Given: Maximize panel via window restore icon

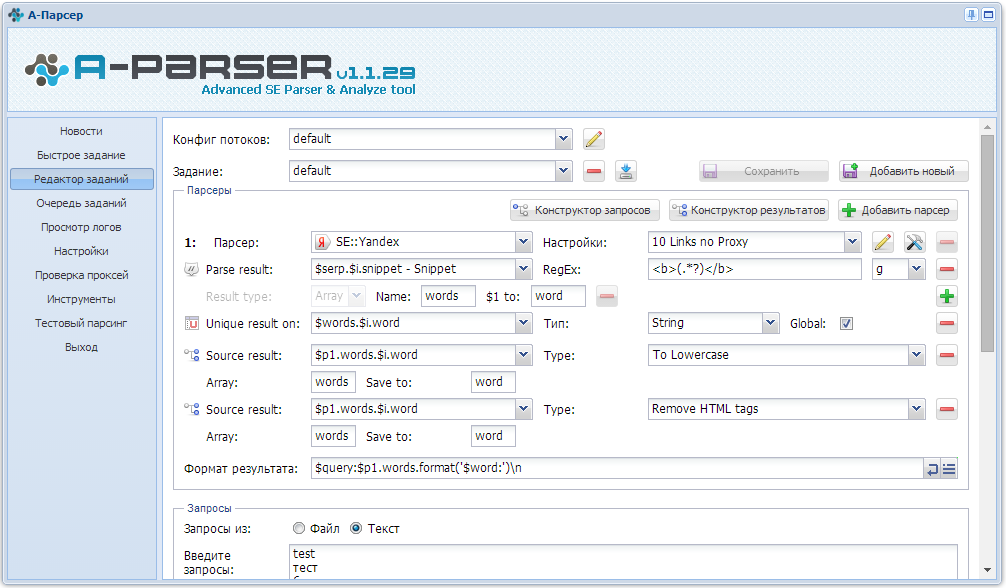Looking at the screenshot, I should click(988, 14).
